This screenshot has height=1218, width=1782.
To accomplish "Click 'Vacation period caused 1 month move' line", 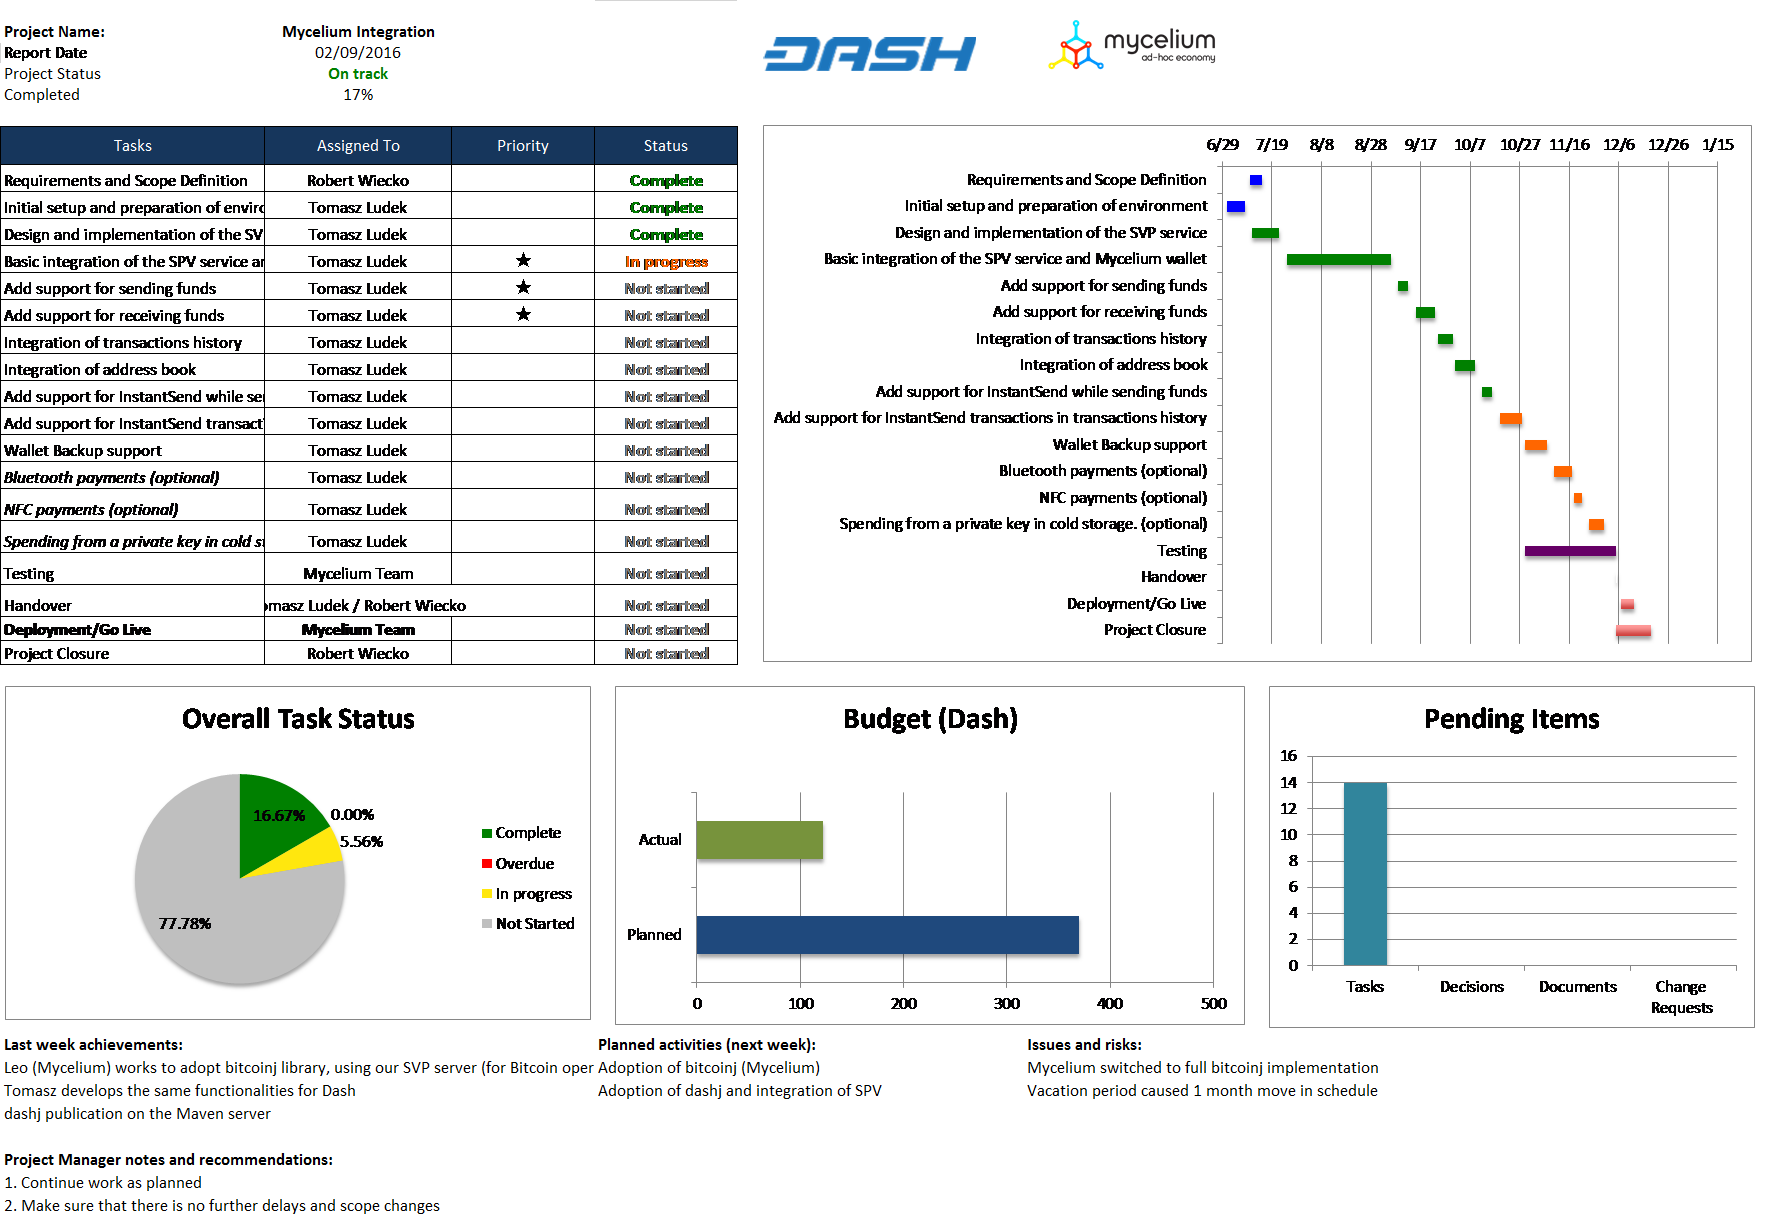I will pos(1202,1091).
